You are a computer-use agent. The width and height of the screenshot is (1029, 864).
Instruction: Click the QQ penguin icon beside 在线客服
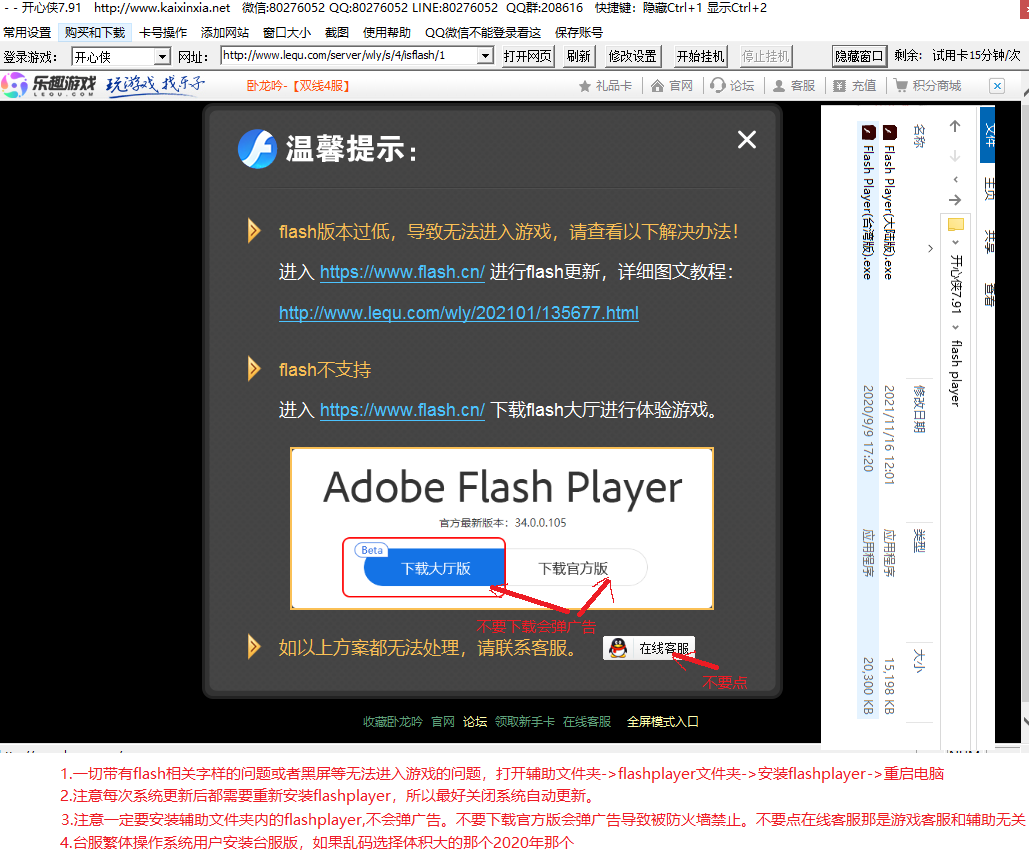tap(618, 648)
